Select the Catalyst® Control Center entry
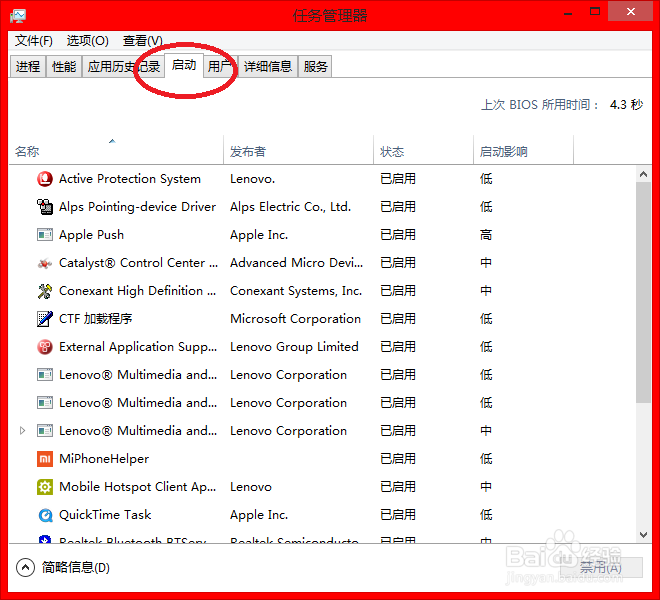Image resolution: width=660 pixels, height=600 pixels. tap(138, 263)
